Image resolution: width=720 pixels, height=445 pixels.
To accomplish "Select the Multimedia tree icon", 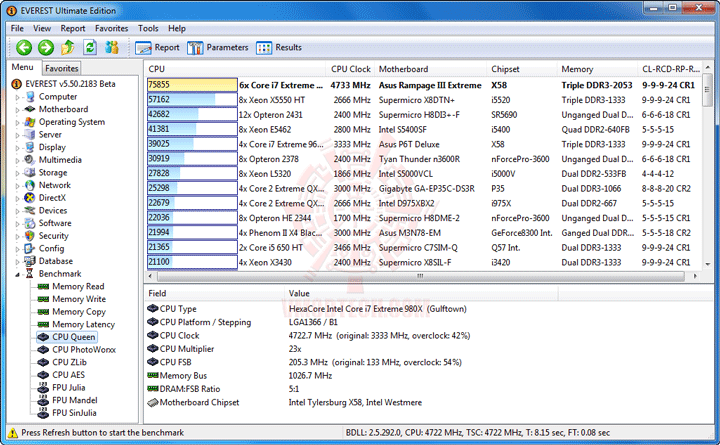I will point(30,160).
